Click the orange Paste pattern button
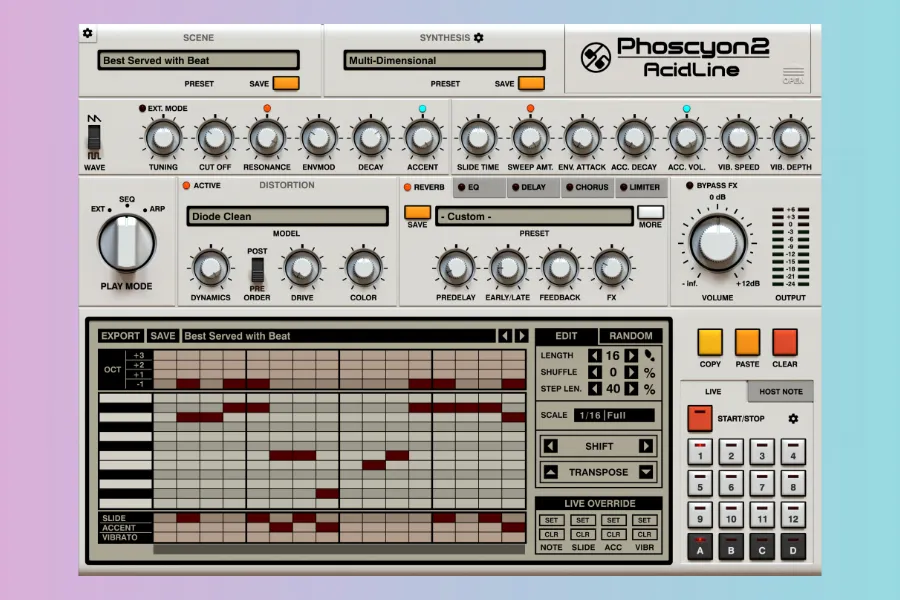The image size is (900, 600). [747, 342]
